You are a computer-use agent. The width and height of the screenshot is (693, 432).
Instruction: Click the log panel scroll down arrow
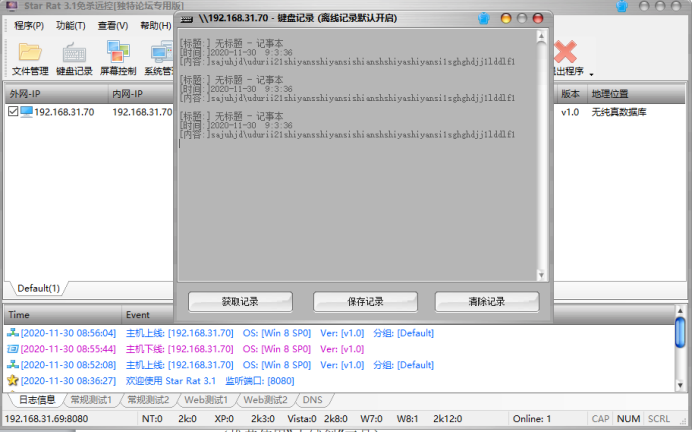[x=680, y=386]
